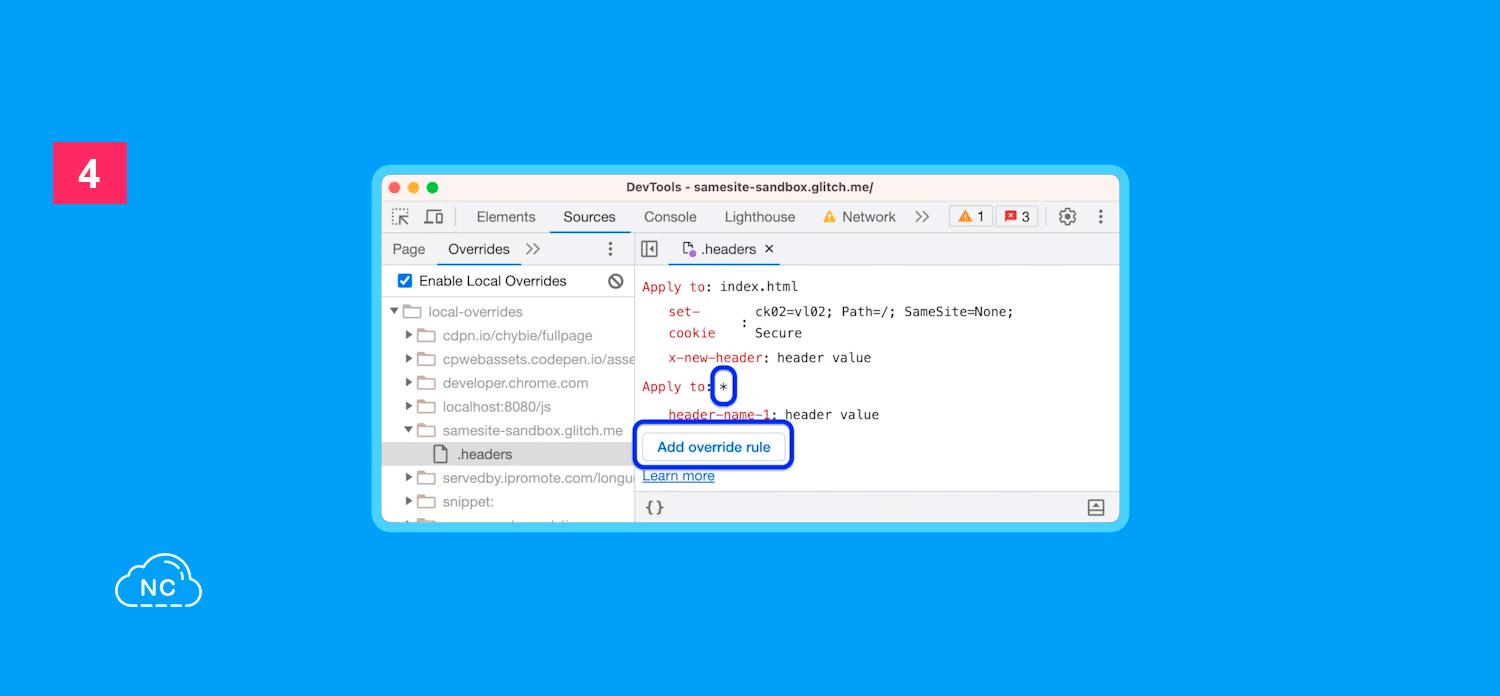Viewport: 1500px width, 696px height.
Task: Activate the inspect element picker icon
Action: click(400, 217)
